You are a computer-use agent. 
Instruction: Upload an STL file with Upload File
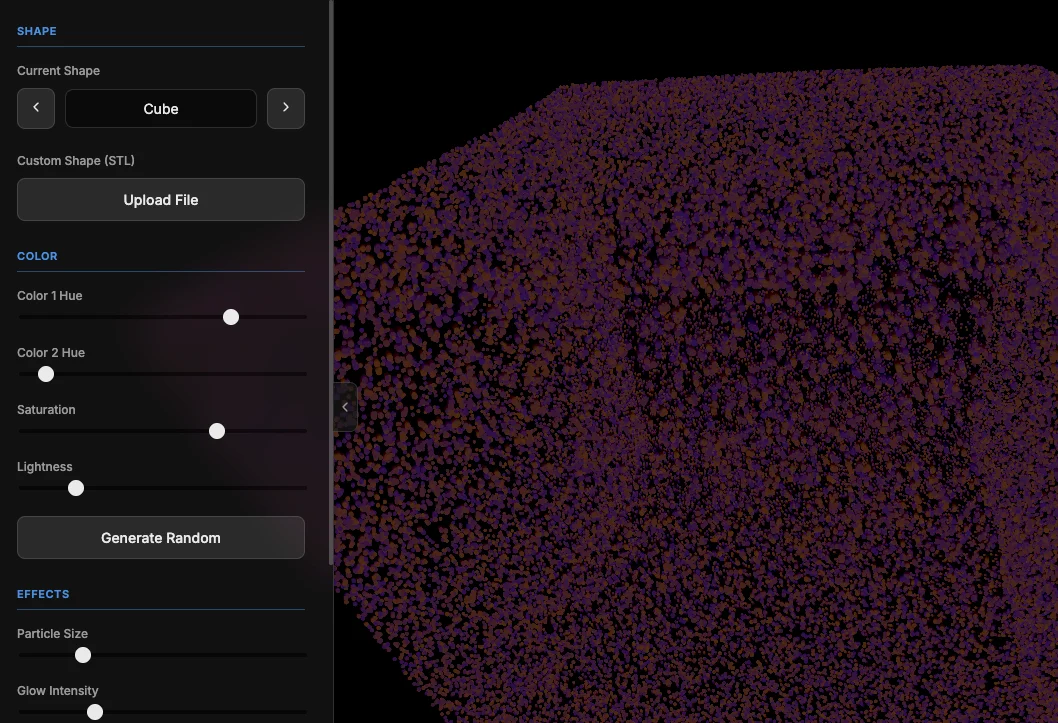point(160,199)
